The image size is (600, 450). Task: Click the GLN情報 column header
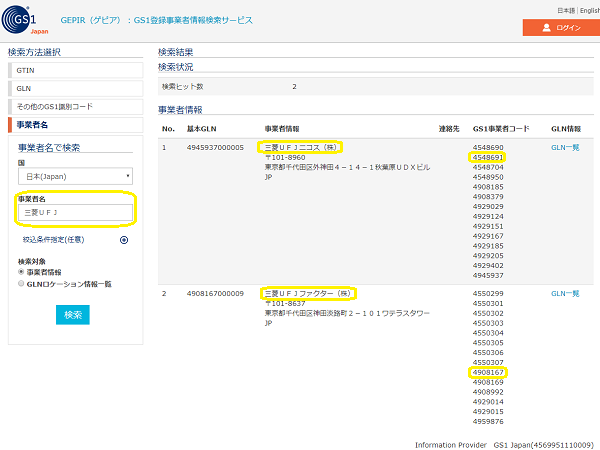[x=566, y=129]
